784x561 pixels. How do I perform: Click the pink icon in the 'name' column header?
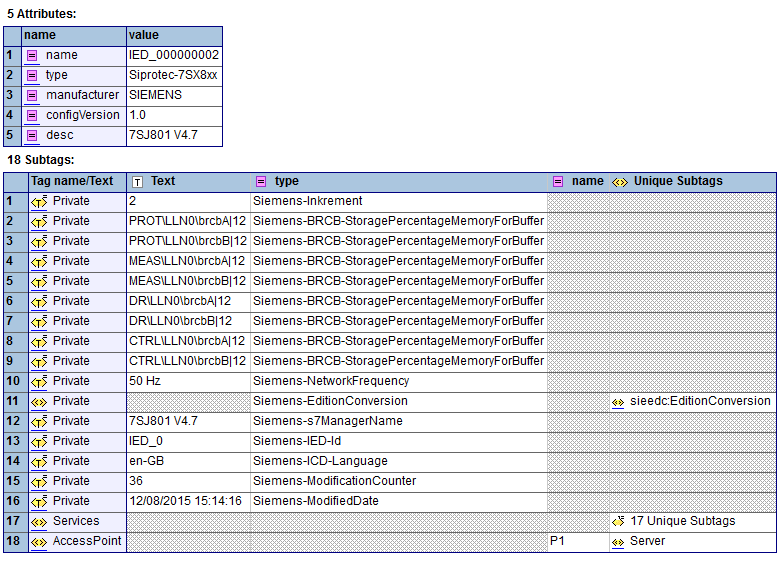point(558,182)
